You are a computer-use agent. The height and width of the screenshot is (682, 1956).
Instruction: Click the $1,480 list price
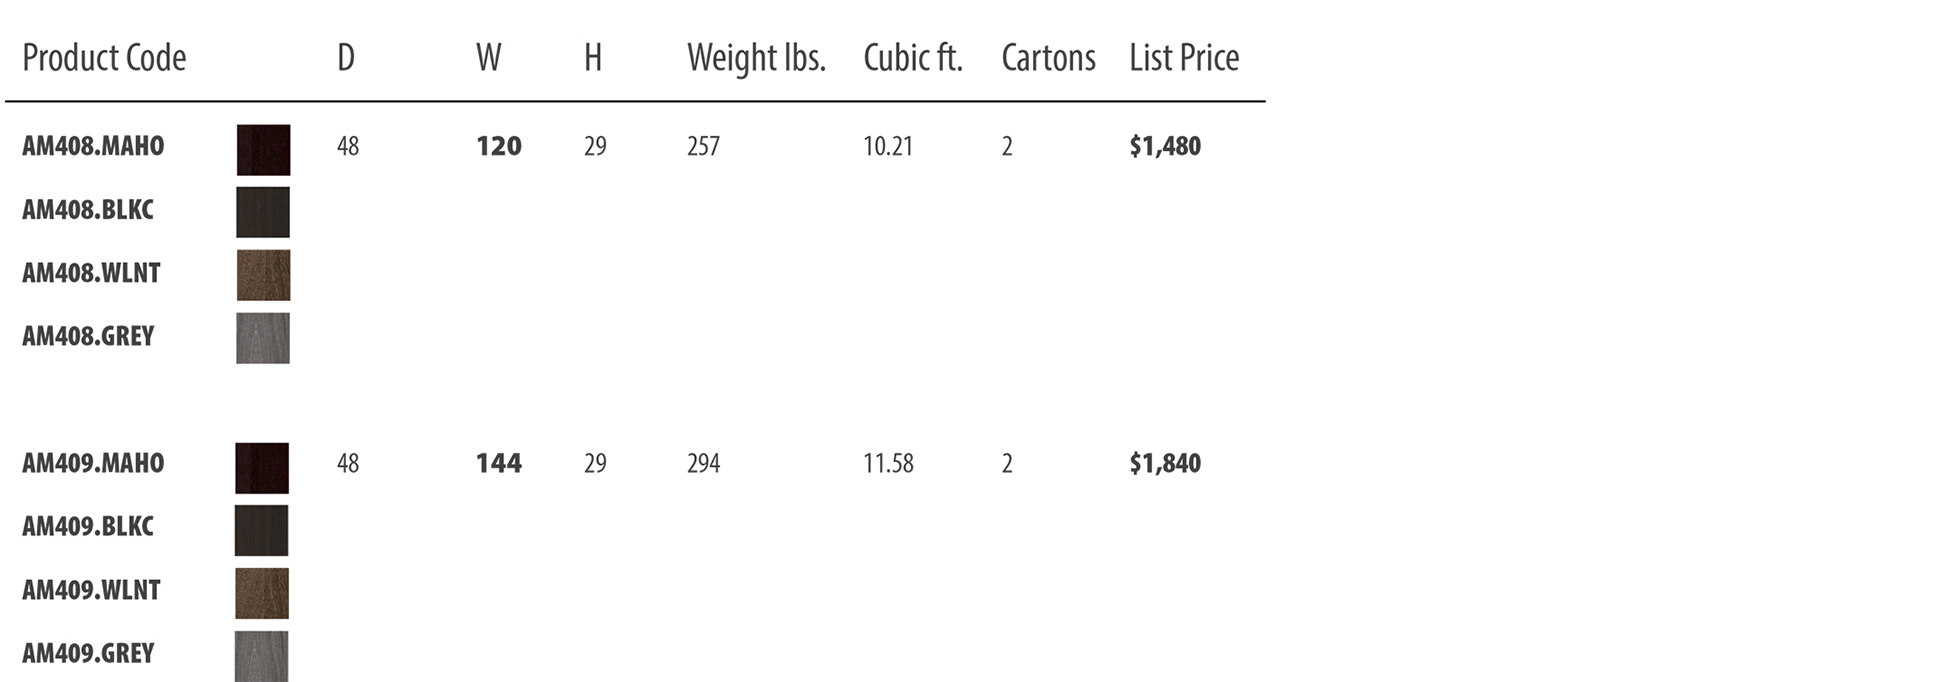pyautogui.click(x=1165, y=146)
